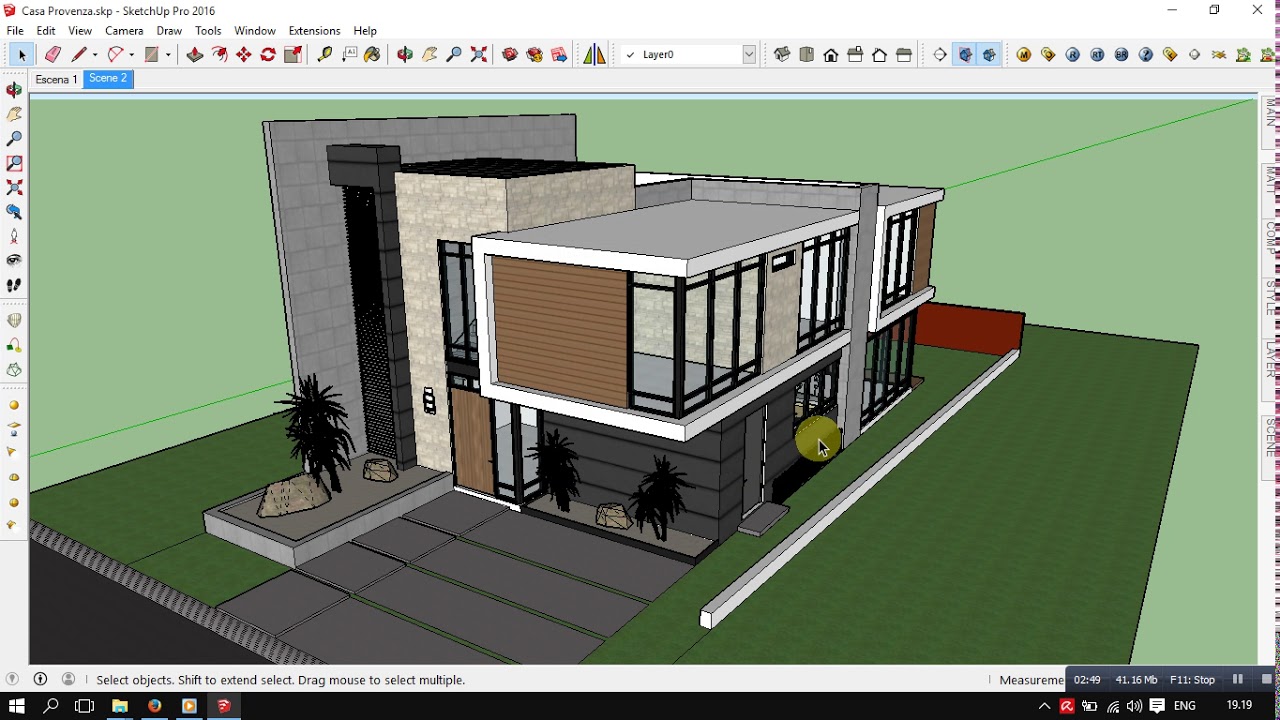Select the Move tool
Image resolution: width=1280 pixels, height=720 pixels.
244,55
